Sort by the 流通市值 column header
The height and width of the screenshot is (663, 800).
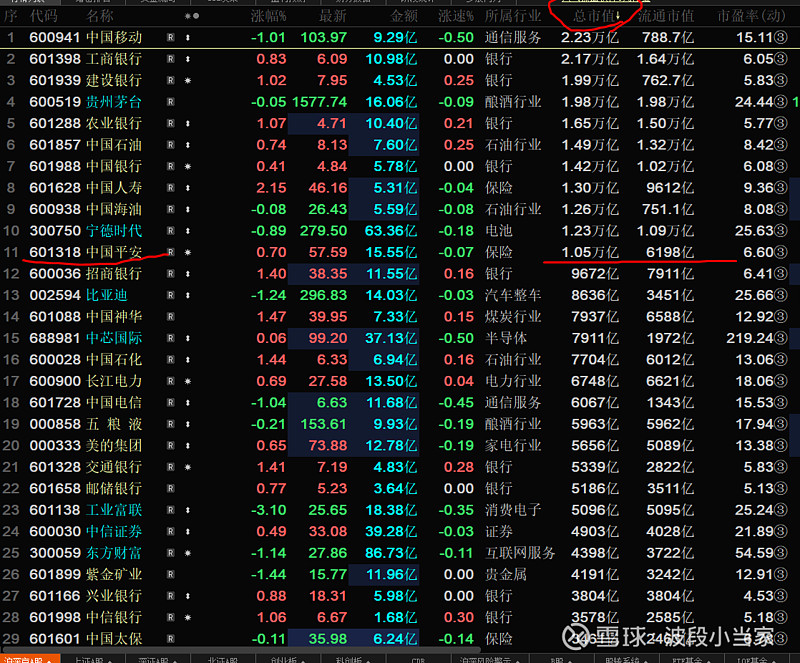coord(666,16)
